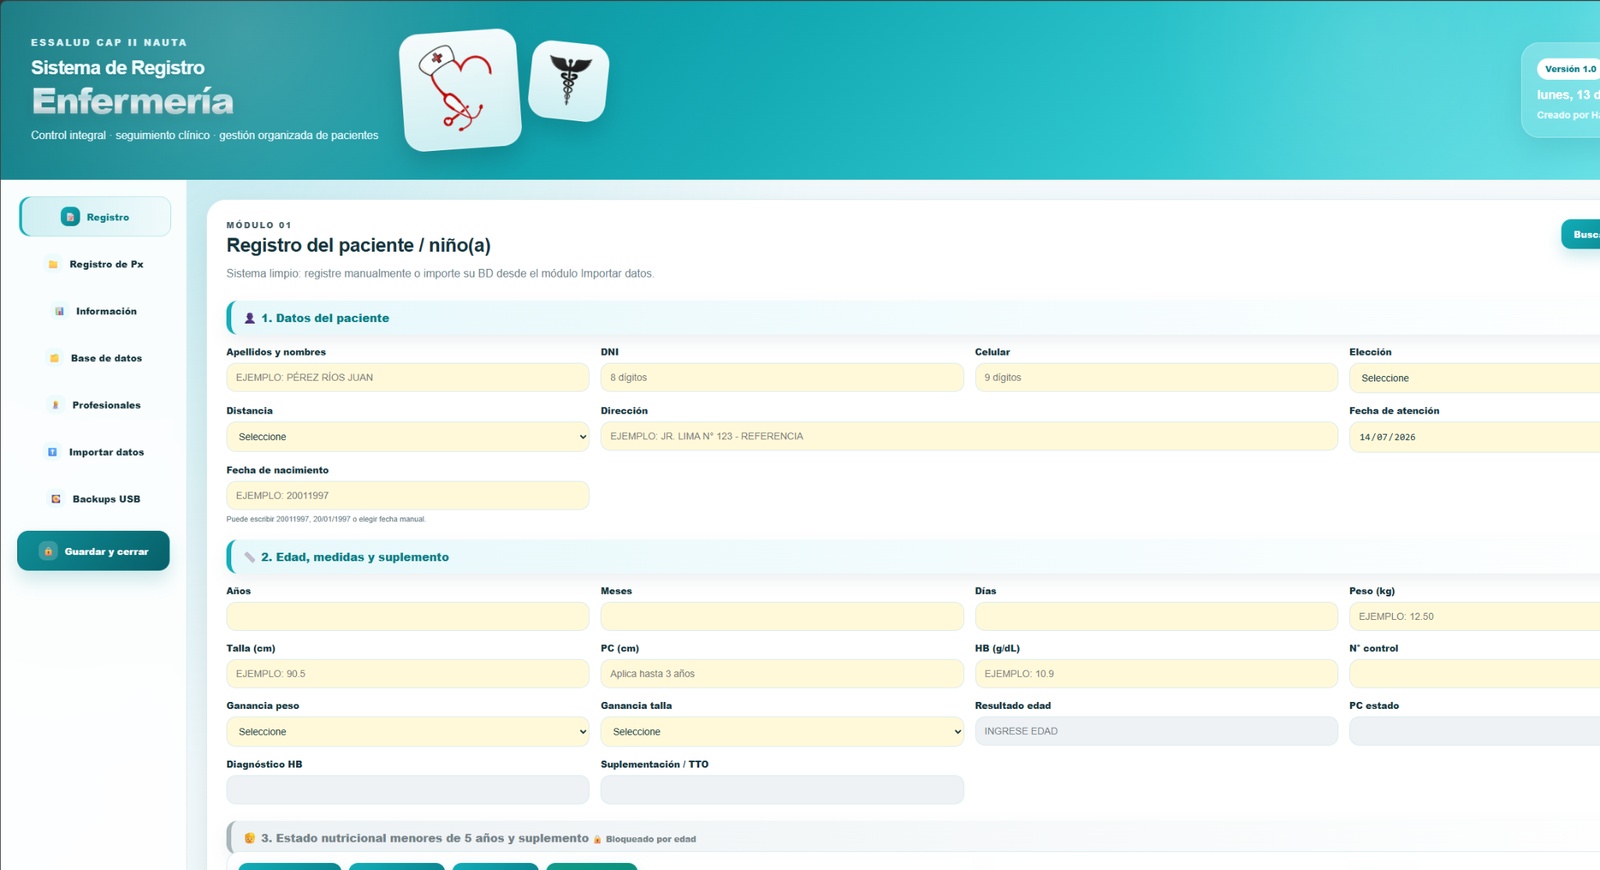Click the Importar datos icon
Image resolution: width=1600 pixels, height=870 pixels.
pyautogui.click(x=52, y=452)
